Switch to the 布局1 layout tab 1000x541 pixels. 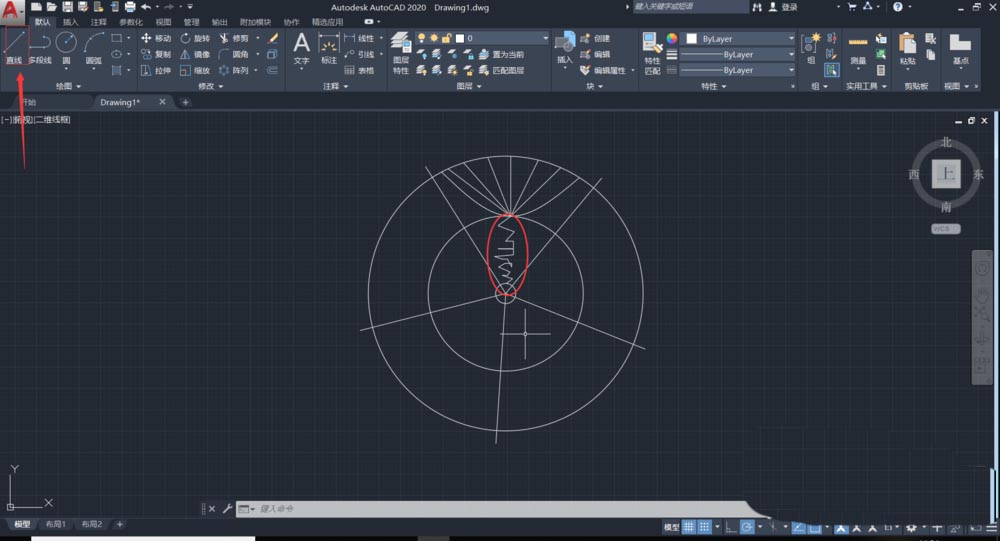[55, 525]
